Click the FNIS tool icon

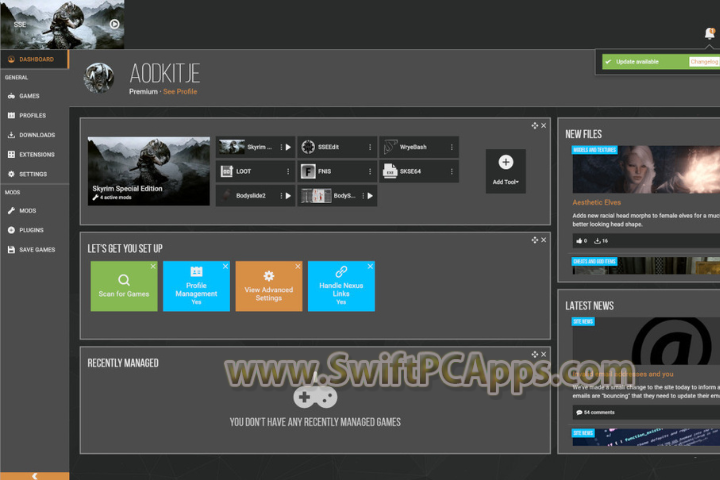pyautogui.click(x=308, y=171)
